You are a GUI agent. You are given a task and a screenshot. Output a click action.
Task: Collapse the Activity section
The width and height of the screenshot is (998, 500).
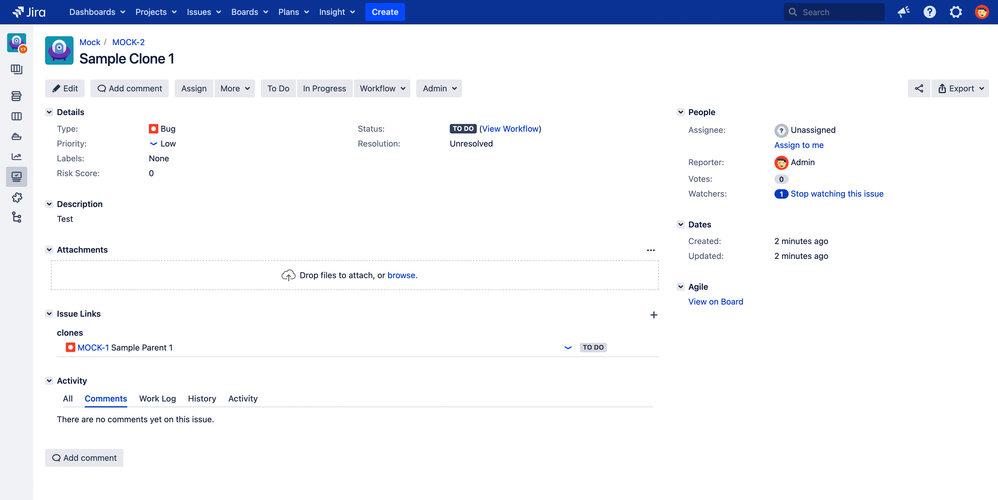click(49, 381)
